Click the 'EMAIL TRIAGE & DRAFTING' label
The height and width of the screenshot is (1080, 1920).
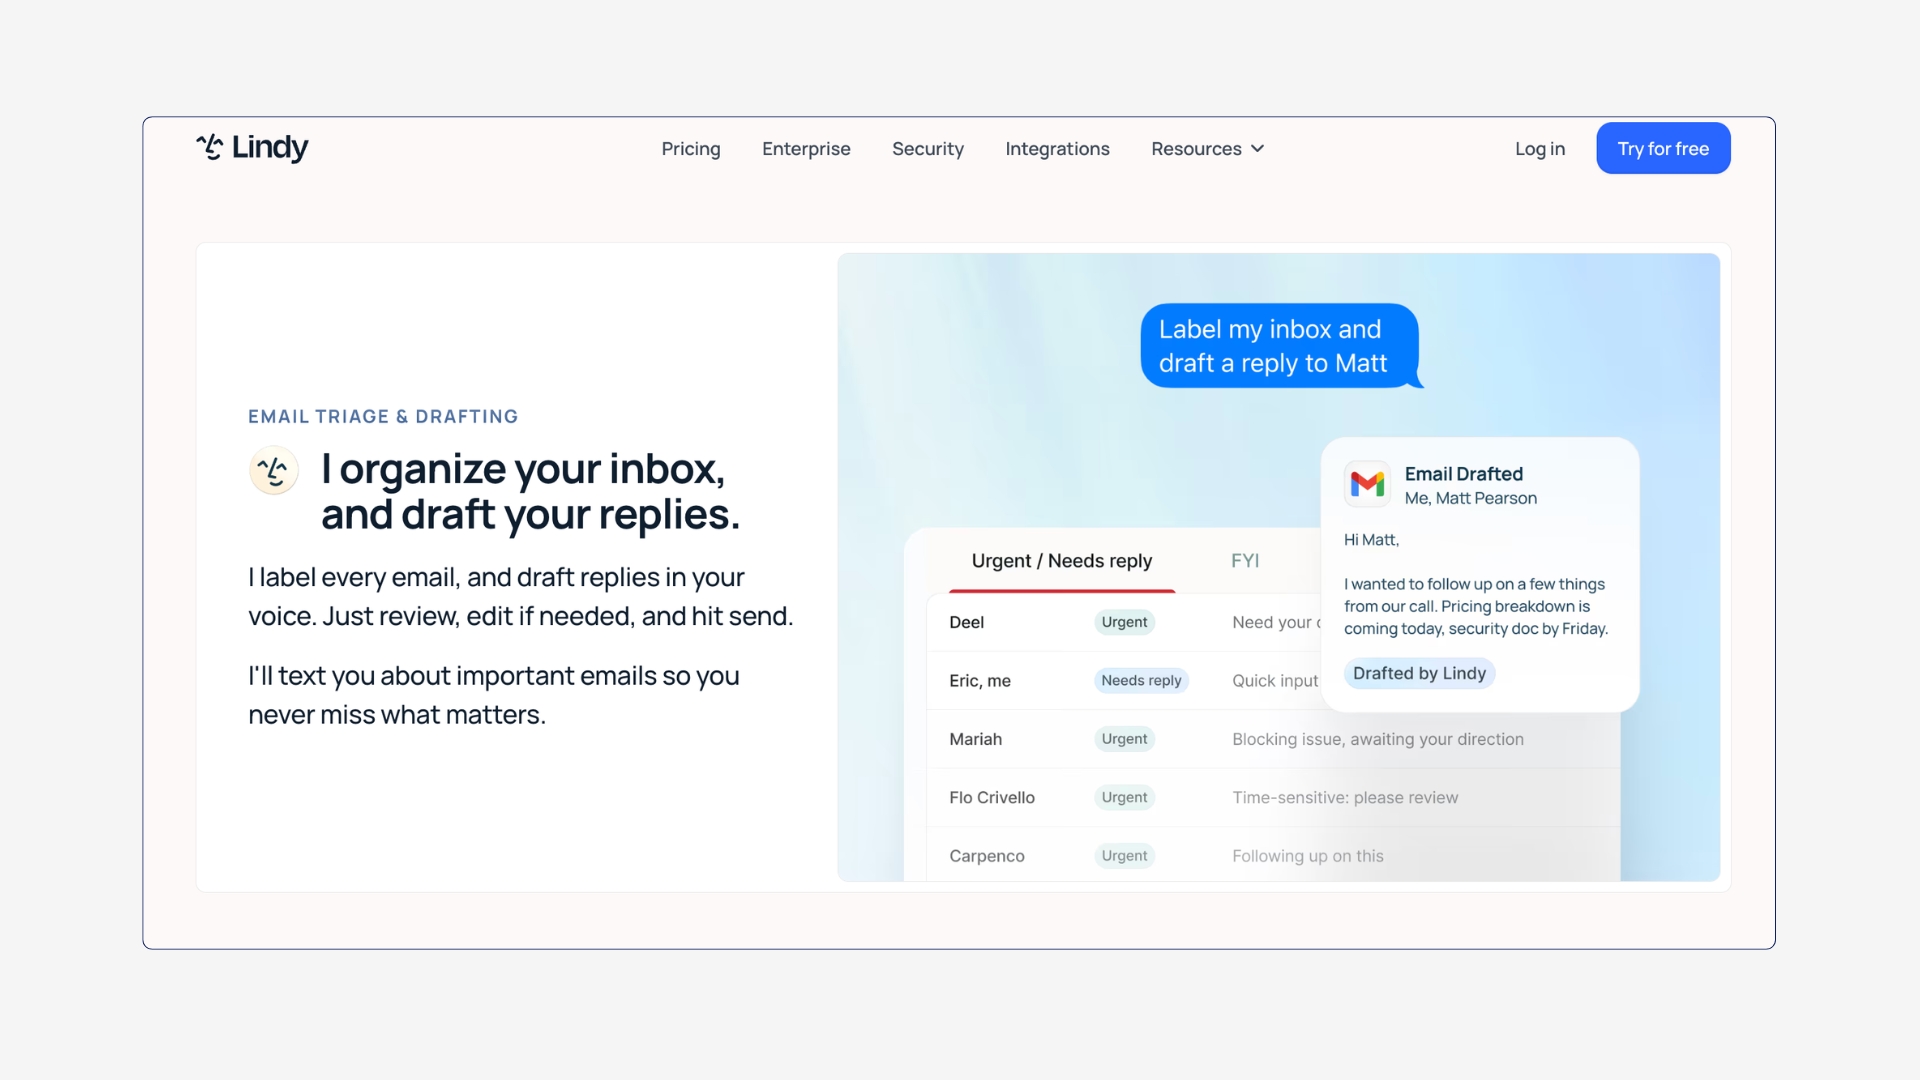(x=383, y=416)
